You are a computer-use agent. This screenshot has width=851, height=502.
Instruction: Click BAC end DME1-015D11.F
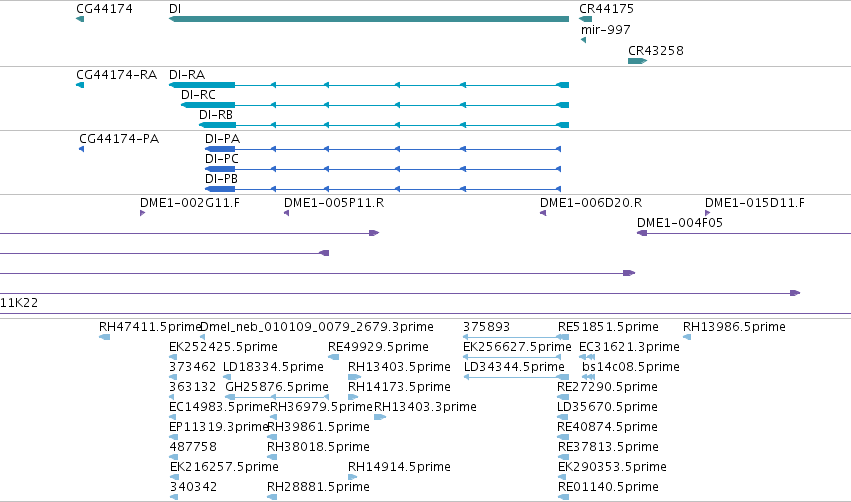click(x=755, y=203)
